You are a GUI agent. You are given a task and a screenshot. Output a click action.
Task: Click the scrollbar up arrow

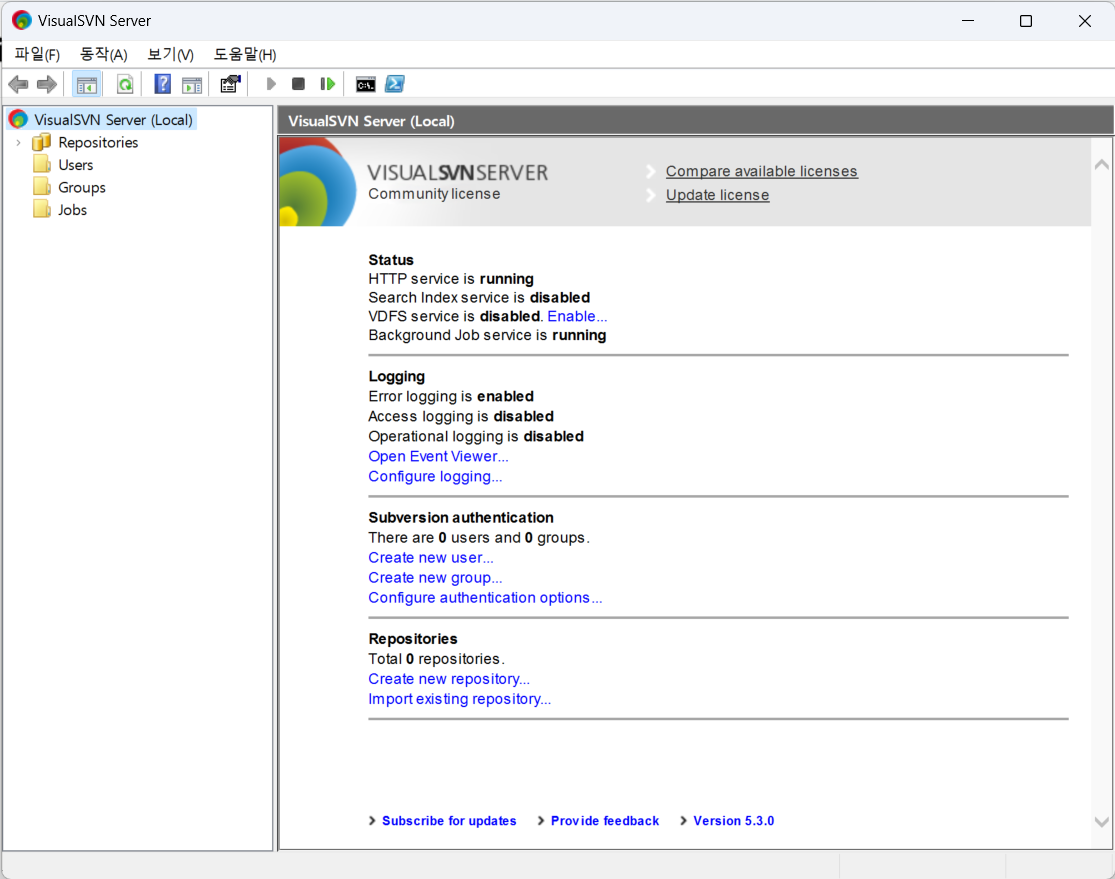(x=1101, y=164)
